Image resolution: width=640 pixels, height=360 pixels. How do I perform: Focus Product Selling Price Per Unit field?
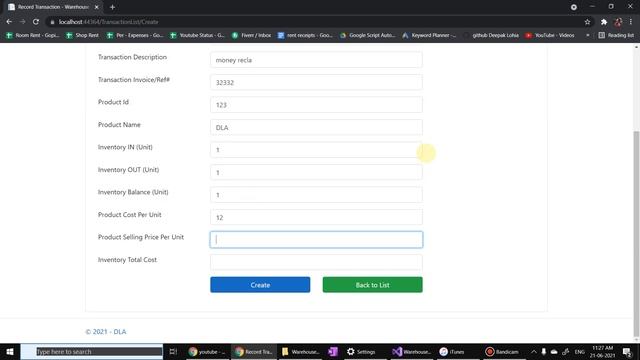(x=316, y=240)
